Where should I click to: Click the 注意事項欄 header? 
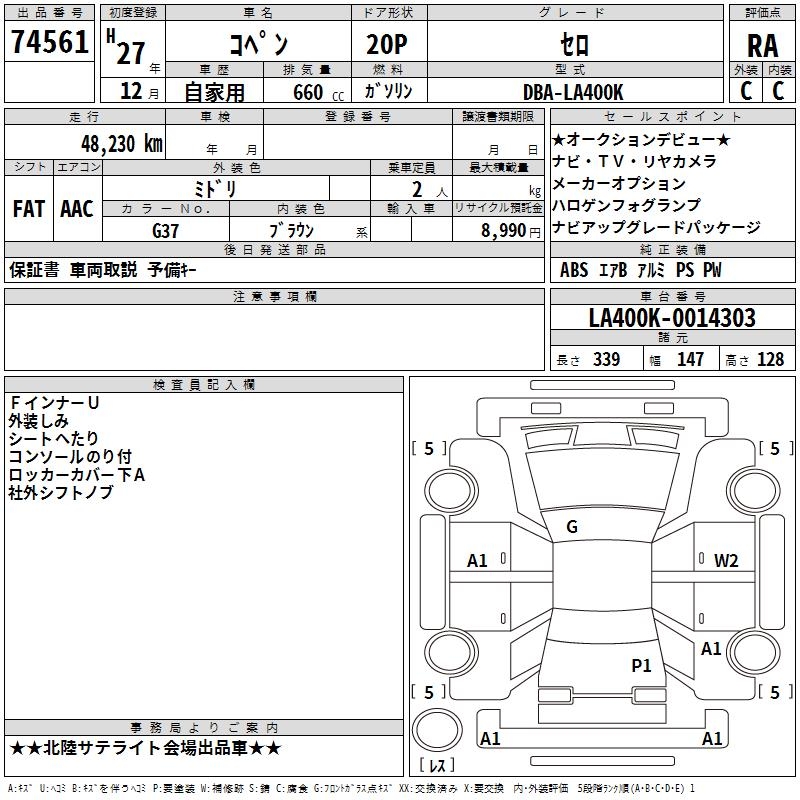[275, 297]
